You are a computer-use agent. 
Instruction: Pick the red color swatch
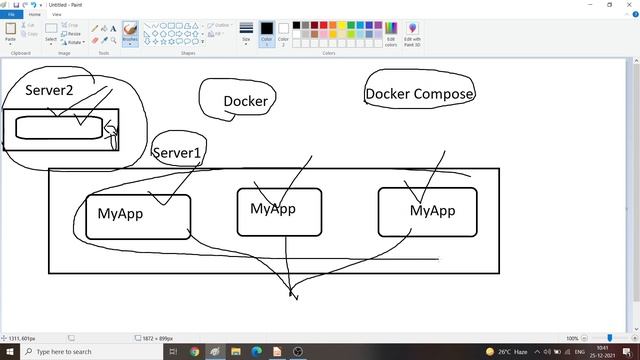(324, 25)
